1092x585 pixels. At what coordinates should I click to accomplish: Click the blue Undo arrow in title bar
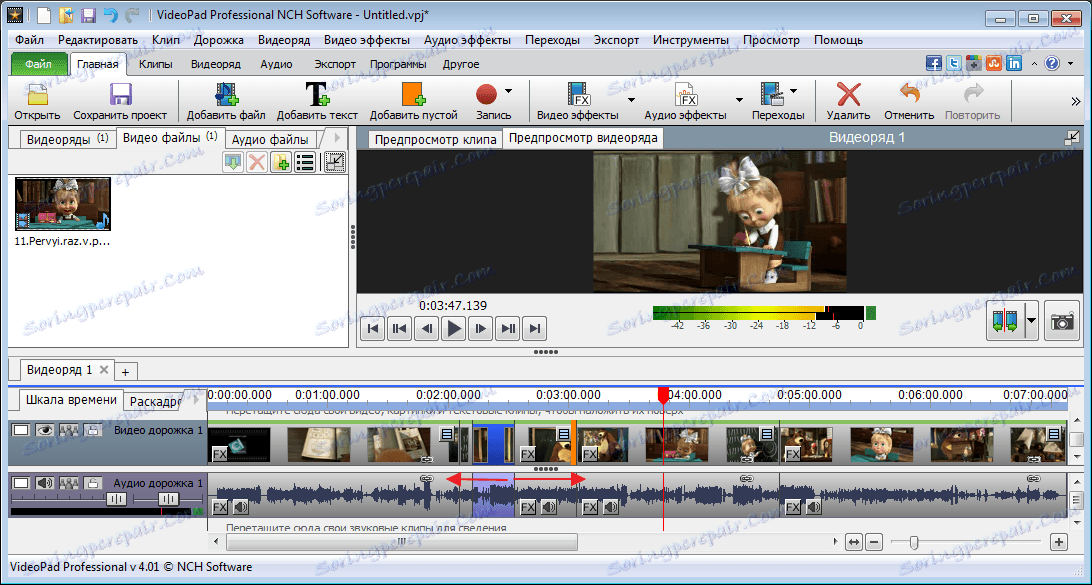[110, 14]
